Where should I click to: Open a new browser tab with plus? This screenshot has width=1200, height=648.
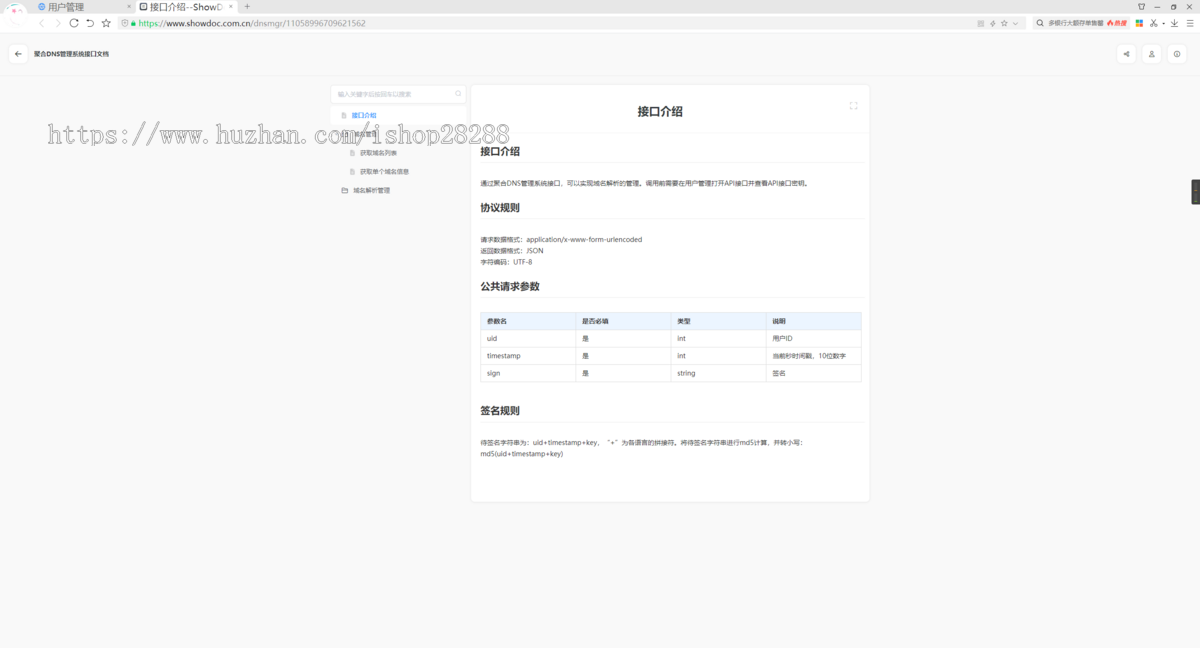247,7
